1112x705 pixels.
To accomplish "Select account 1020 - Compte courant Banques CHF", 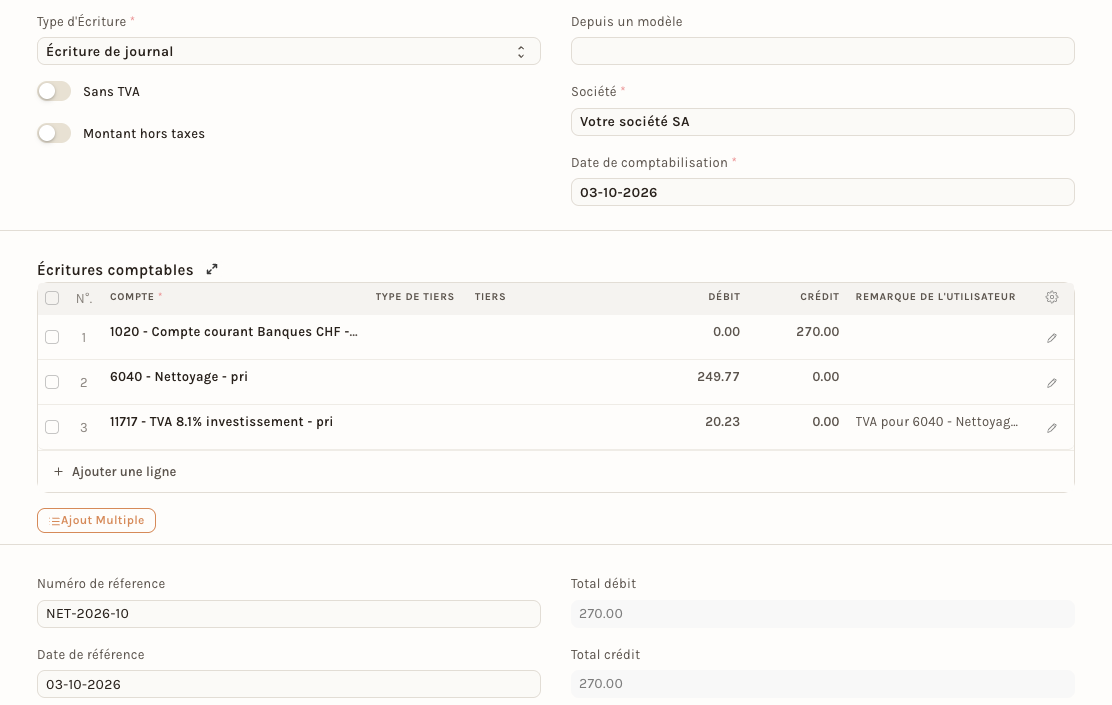I will click(234, 332).
